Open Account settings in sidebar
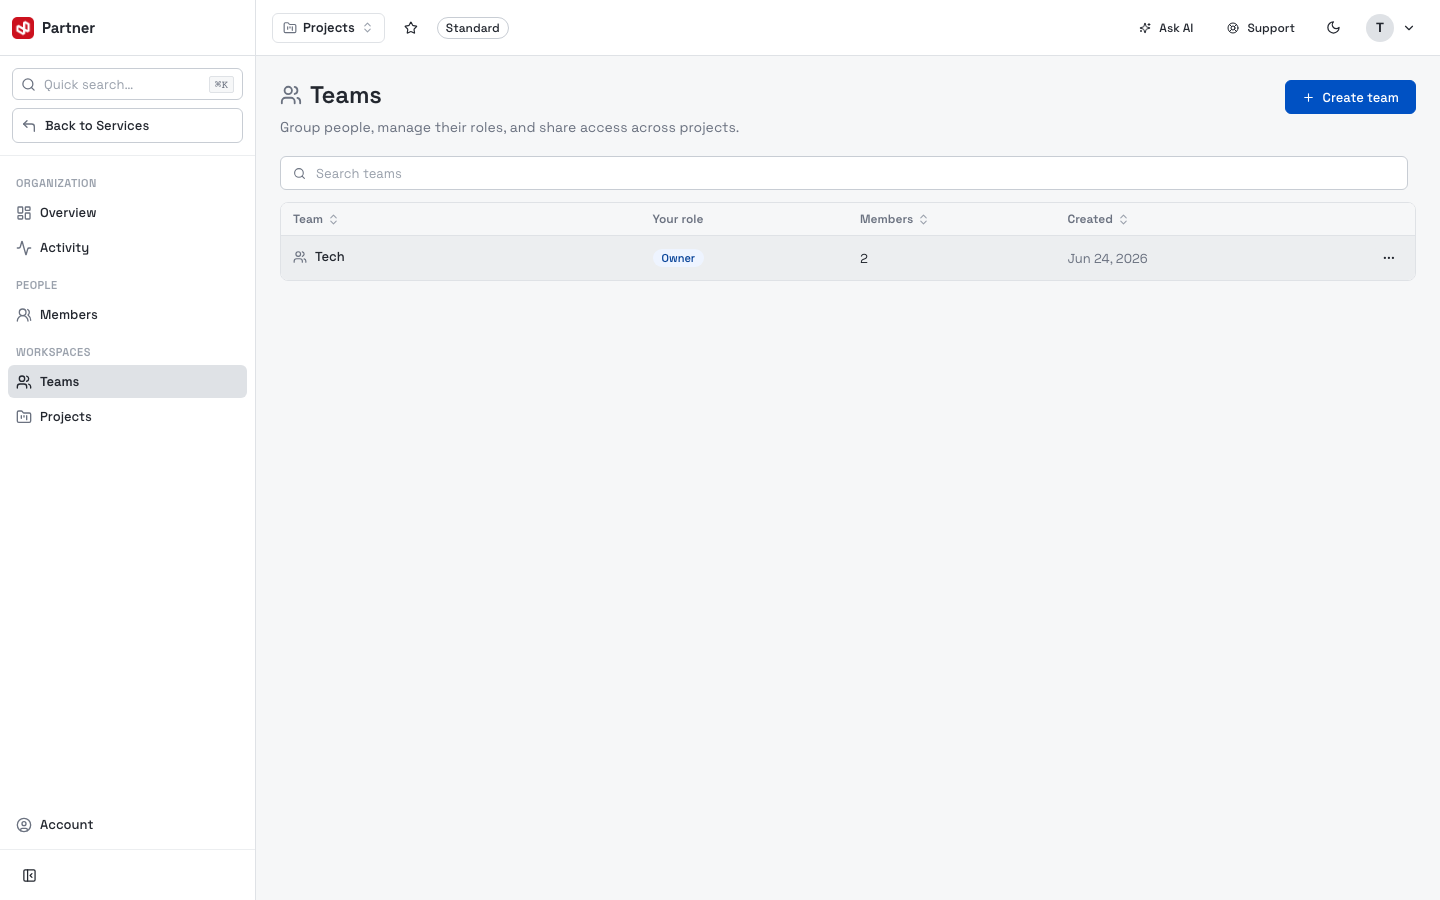This screenshot has height=900, width=1440. pos(127,825)
